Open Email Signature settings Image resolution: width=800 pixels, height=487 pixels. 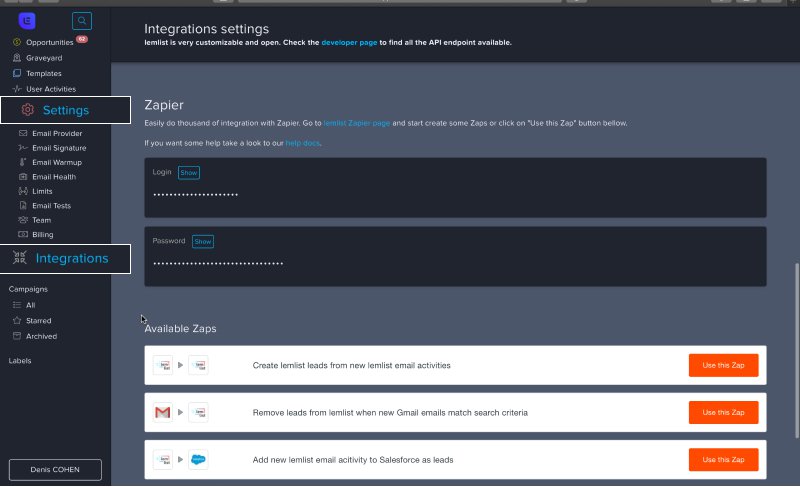point(59,148)
